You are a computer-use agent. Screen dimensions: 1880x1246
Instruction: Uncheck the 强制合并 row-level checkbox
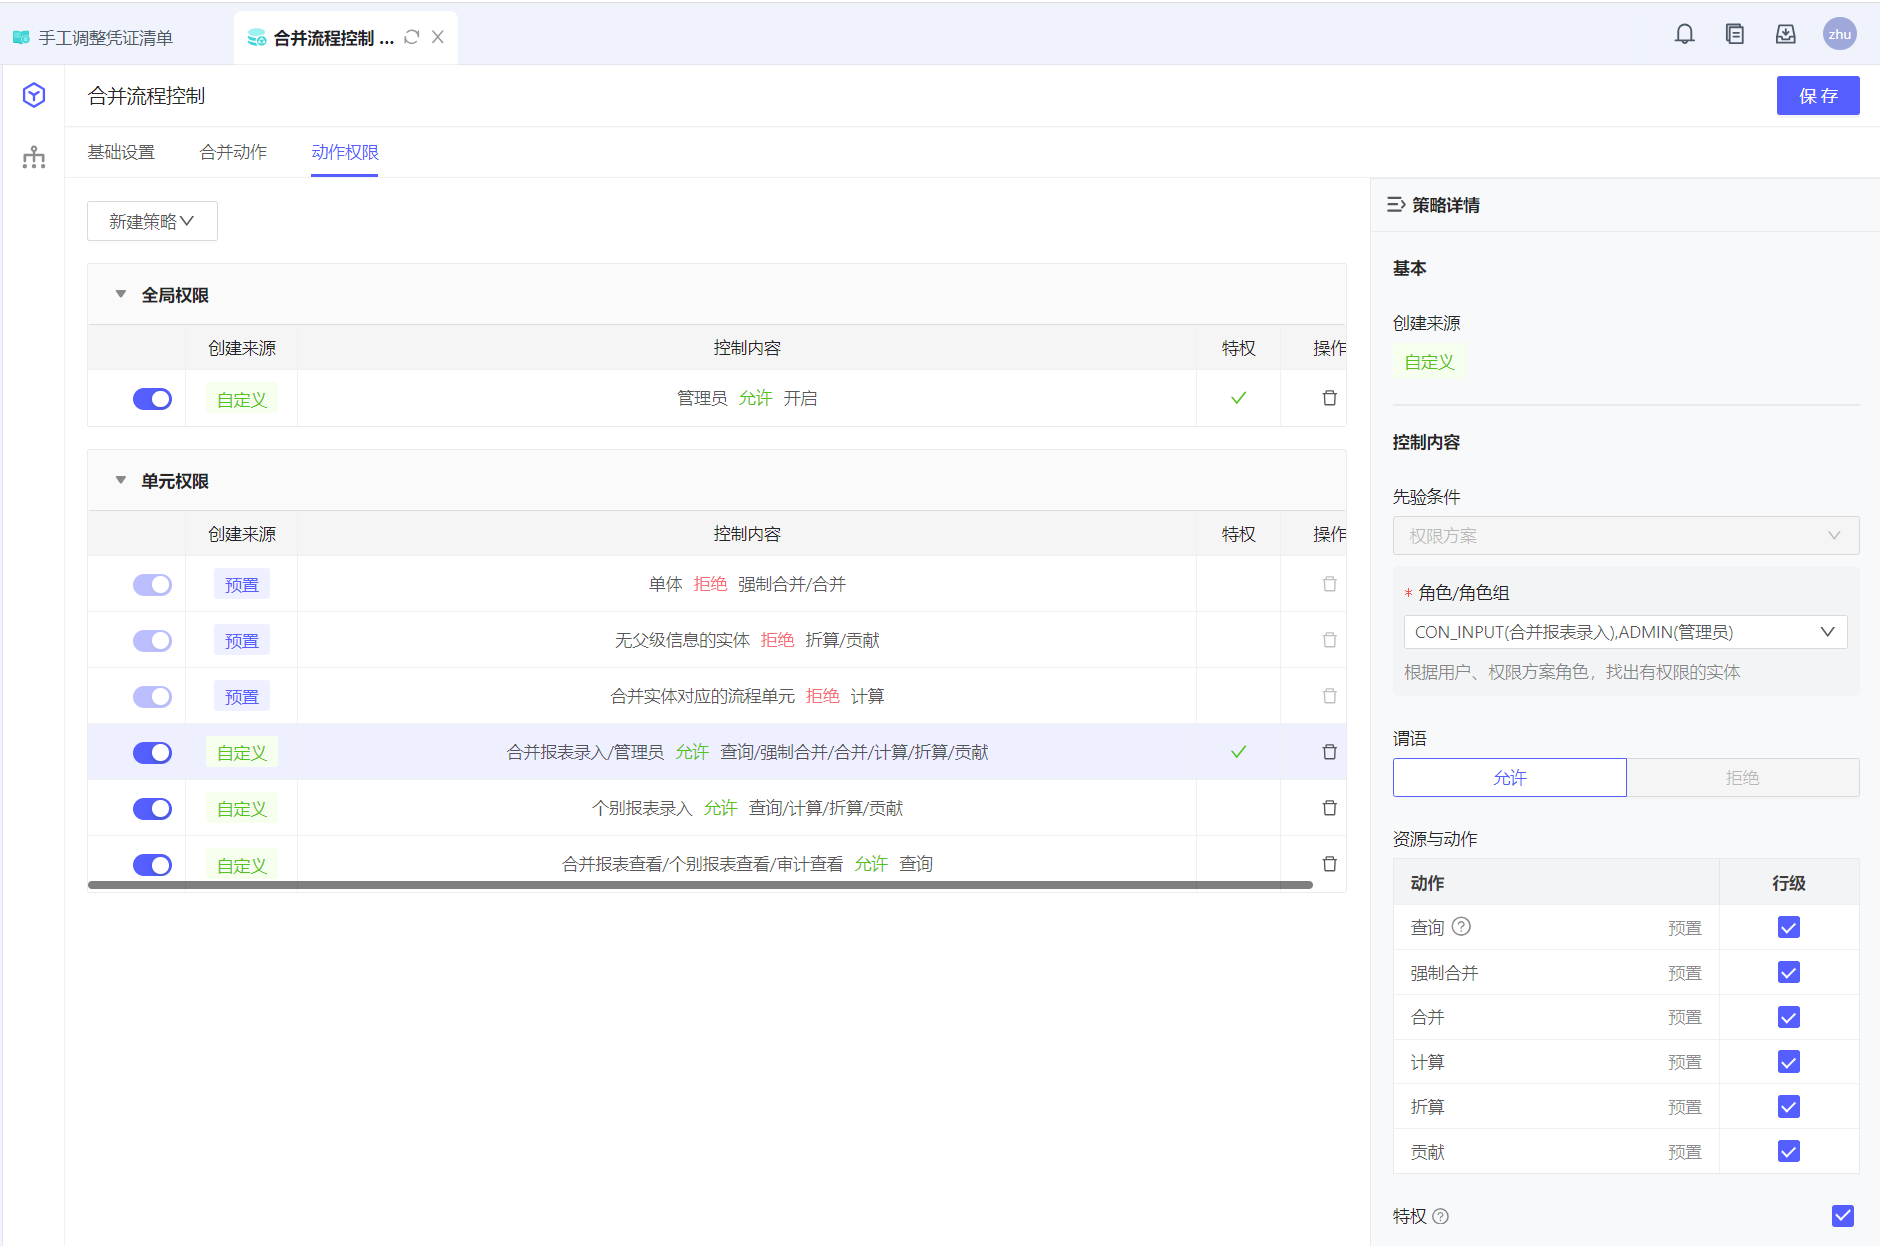(1789, 972)
